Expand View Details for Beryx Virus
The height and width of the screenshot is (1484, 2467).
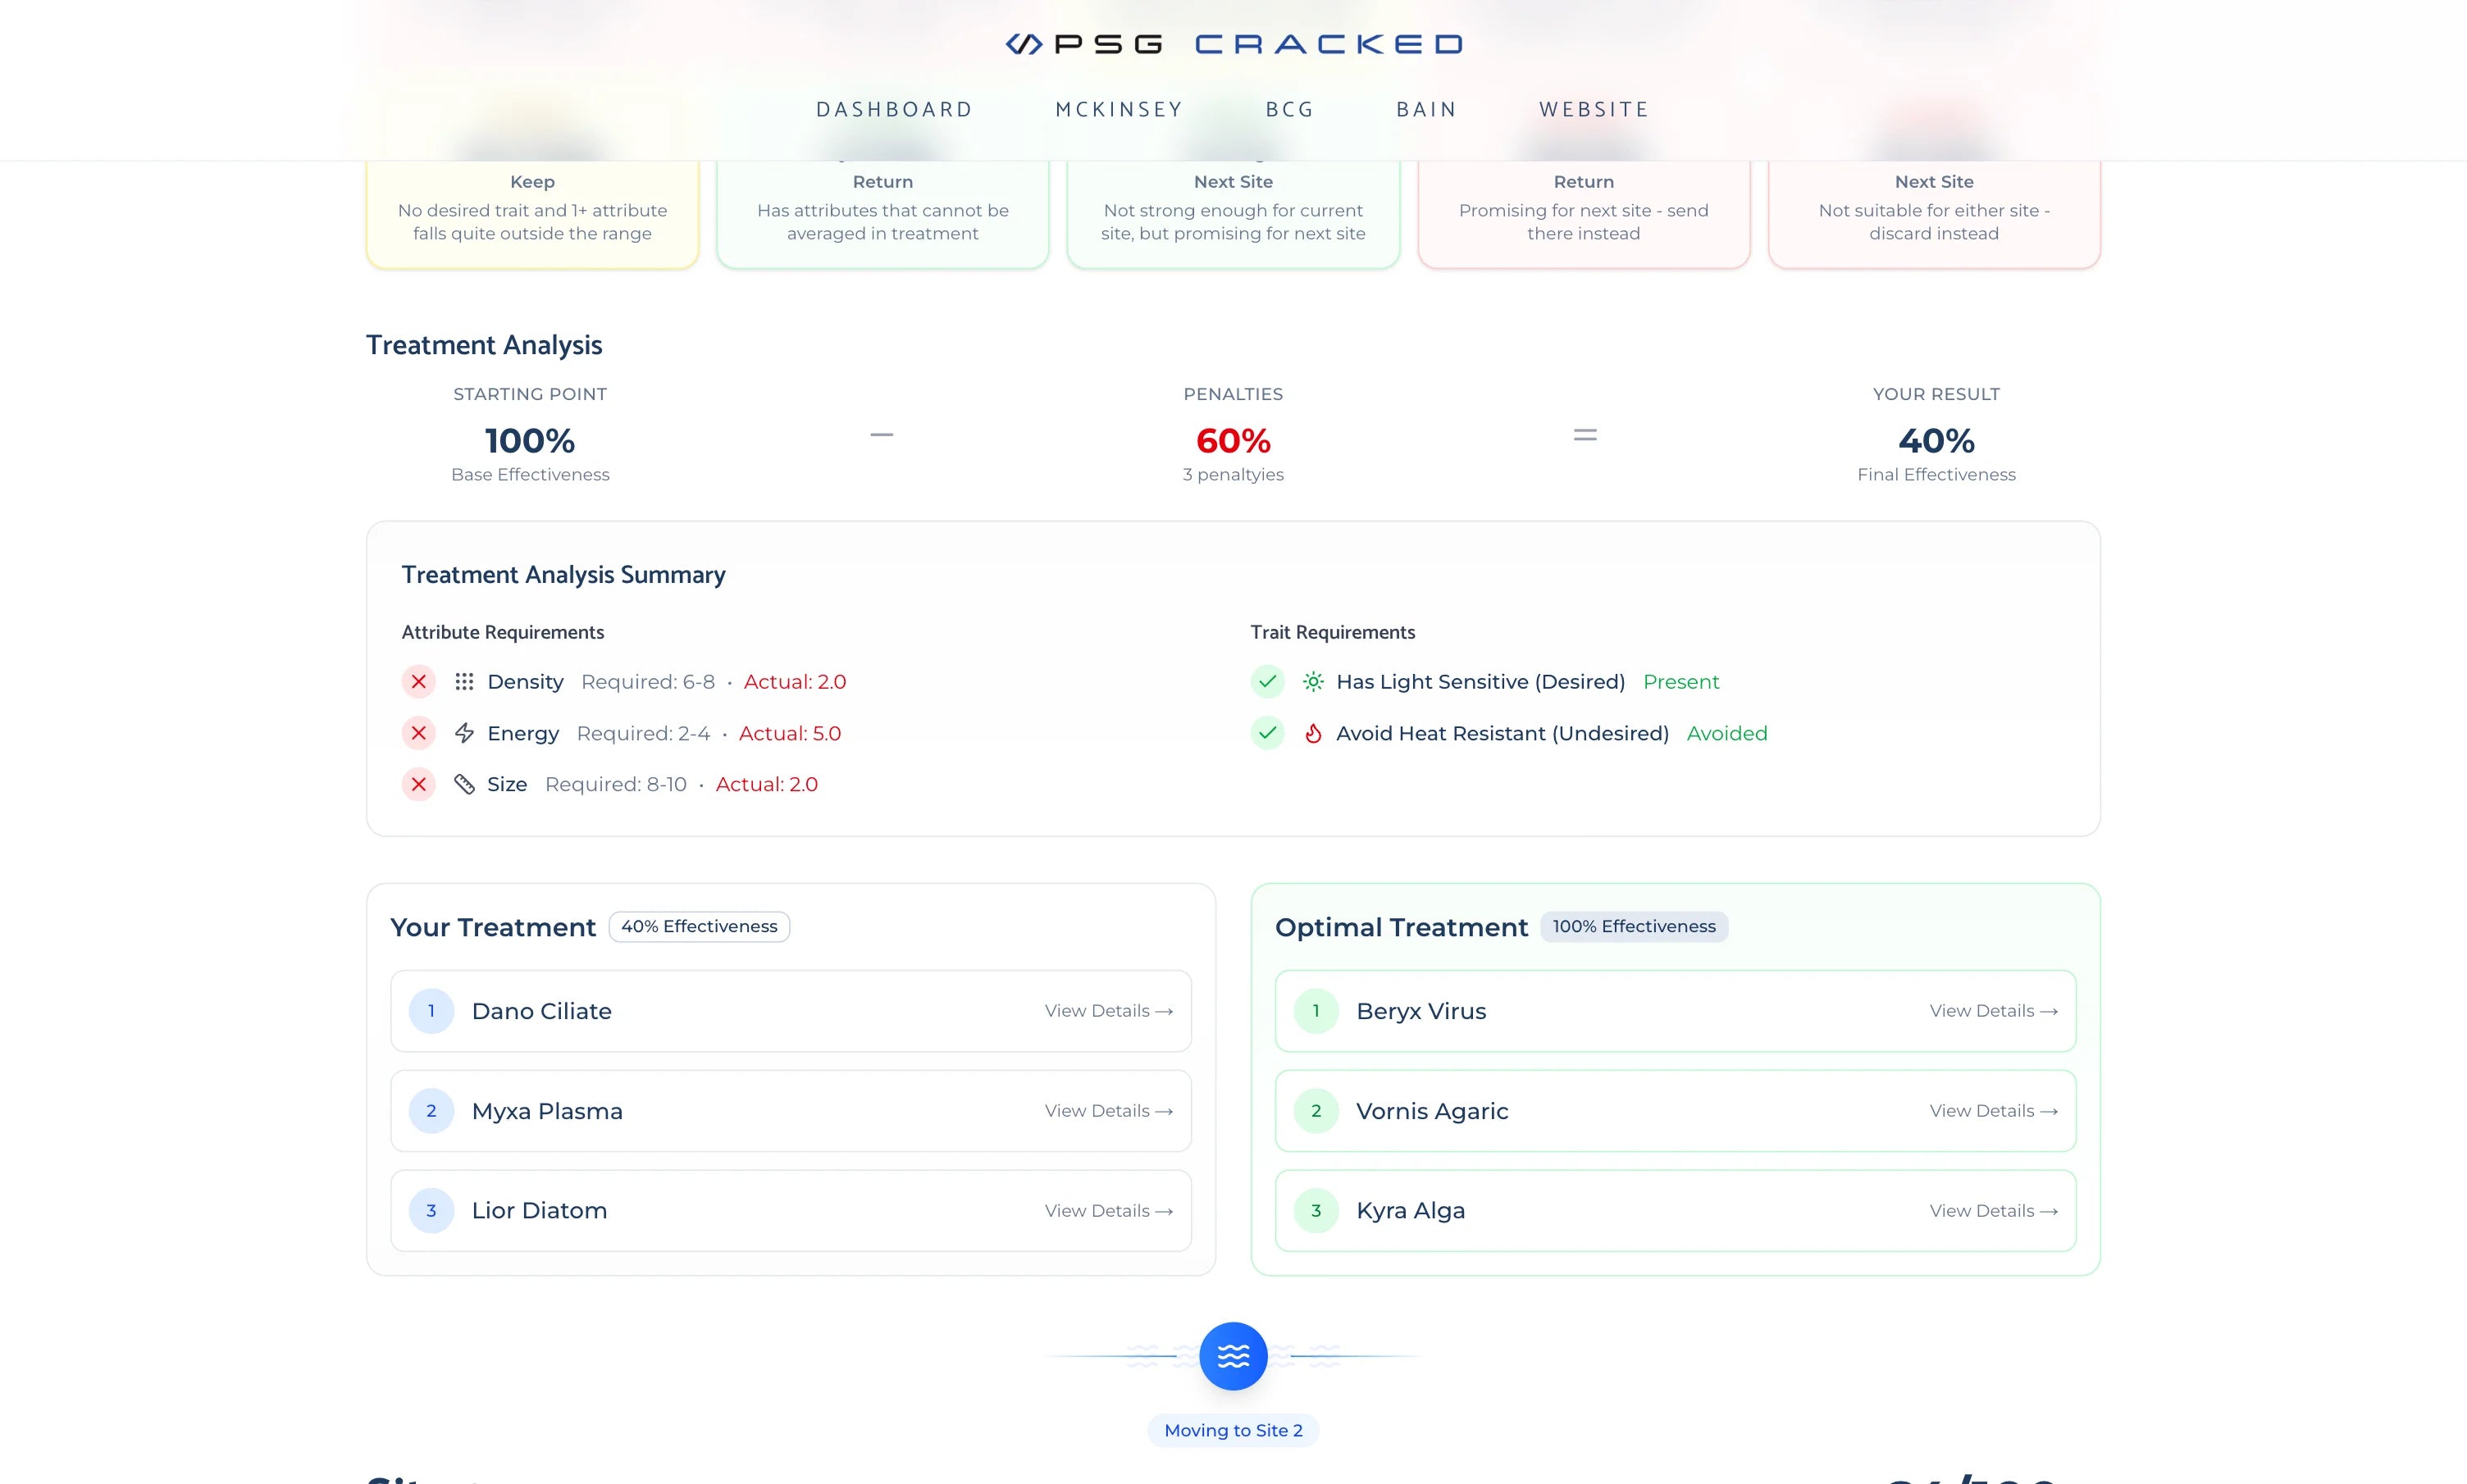tap(1993, 1011)
